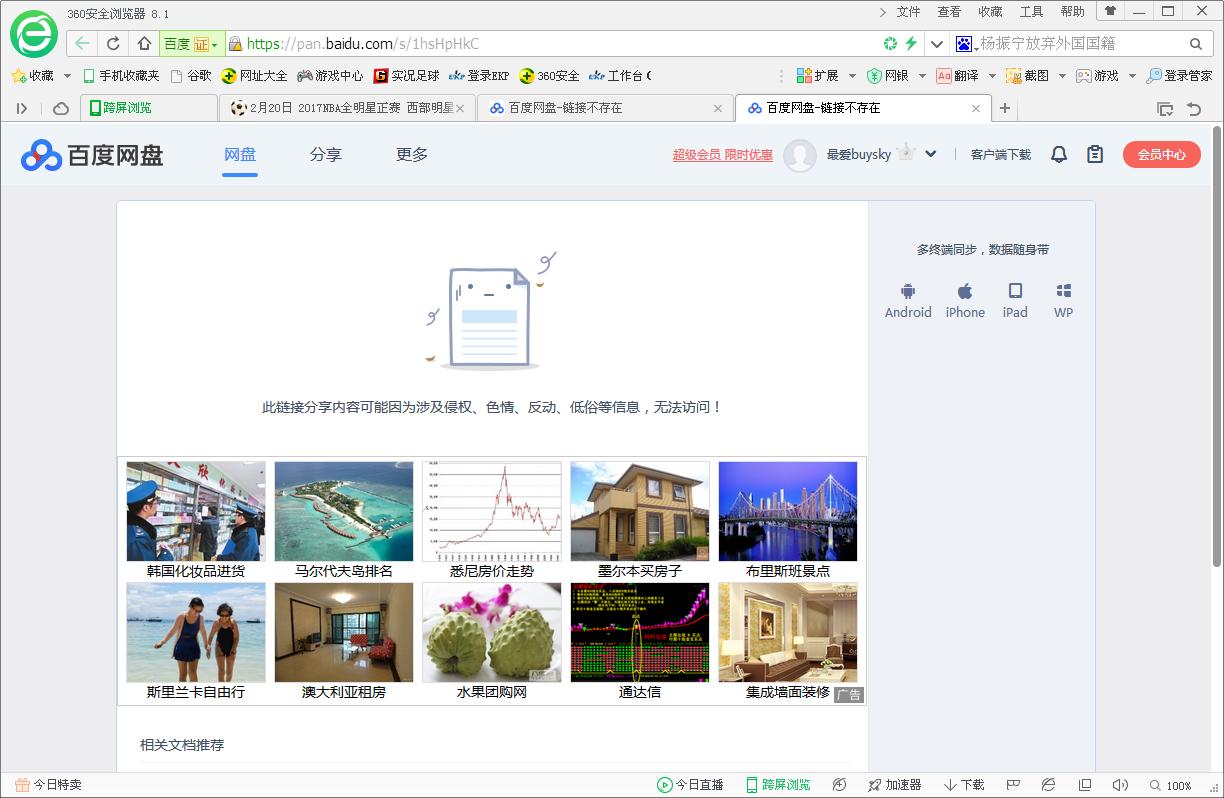Click the WP client icon

(x=1063, y=291)
